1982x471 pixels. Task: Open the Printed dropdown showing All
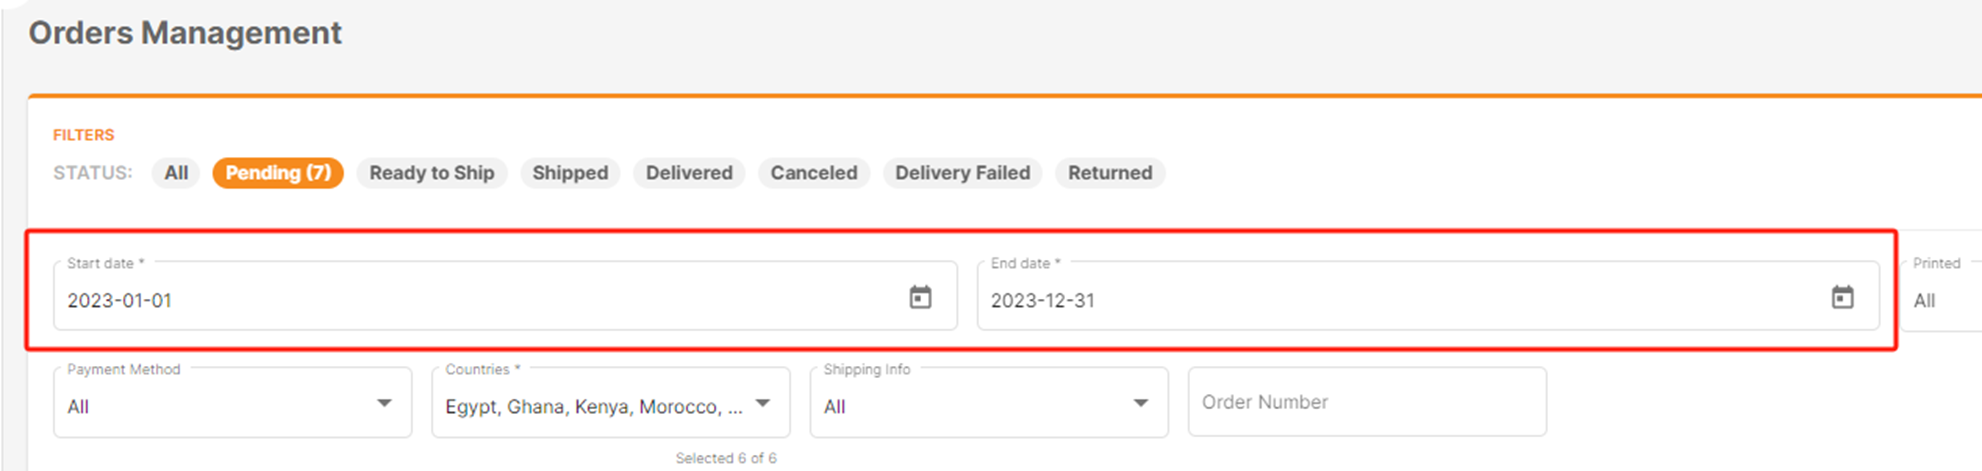[1940, 296]
